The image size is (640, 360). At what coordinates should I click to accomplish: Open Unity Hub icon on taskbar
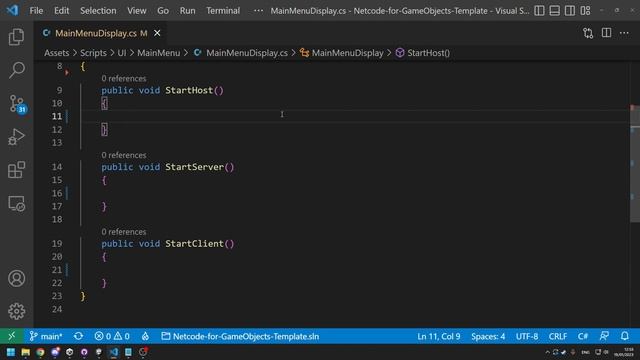69,352
